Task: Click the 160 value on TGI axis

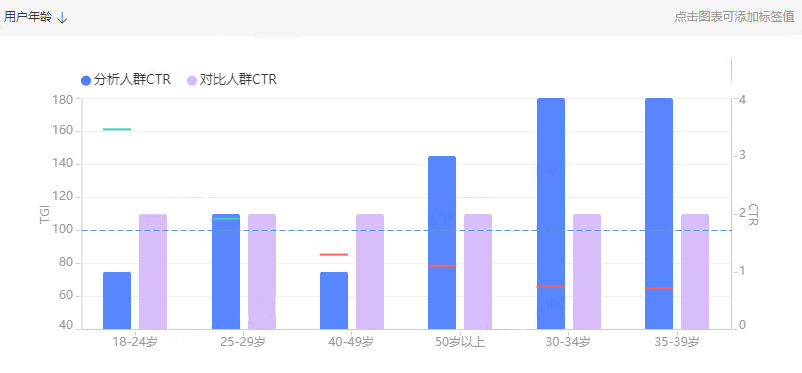Action: [x=62, y=131]
